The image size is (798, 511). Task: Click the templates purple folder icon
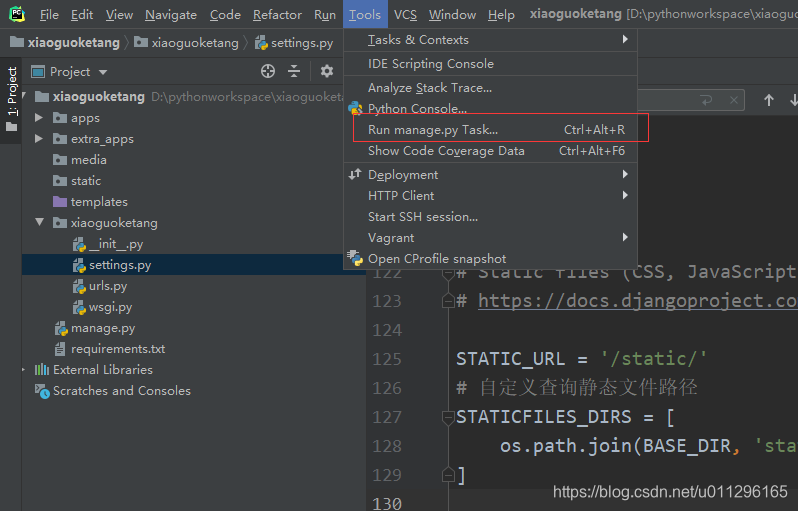pos(60,202)
